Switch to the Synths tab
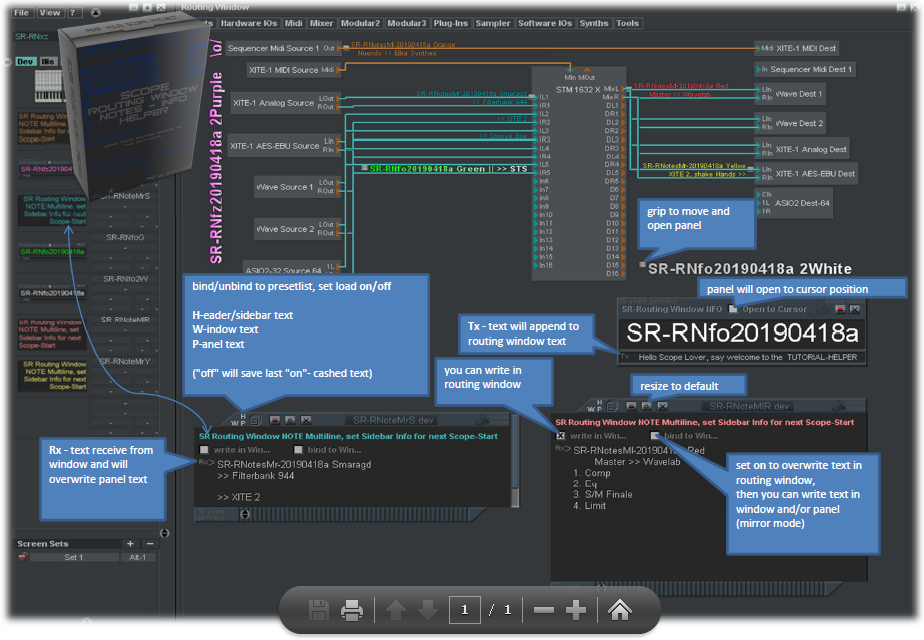 tap(593, 22)
